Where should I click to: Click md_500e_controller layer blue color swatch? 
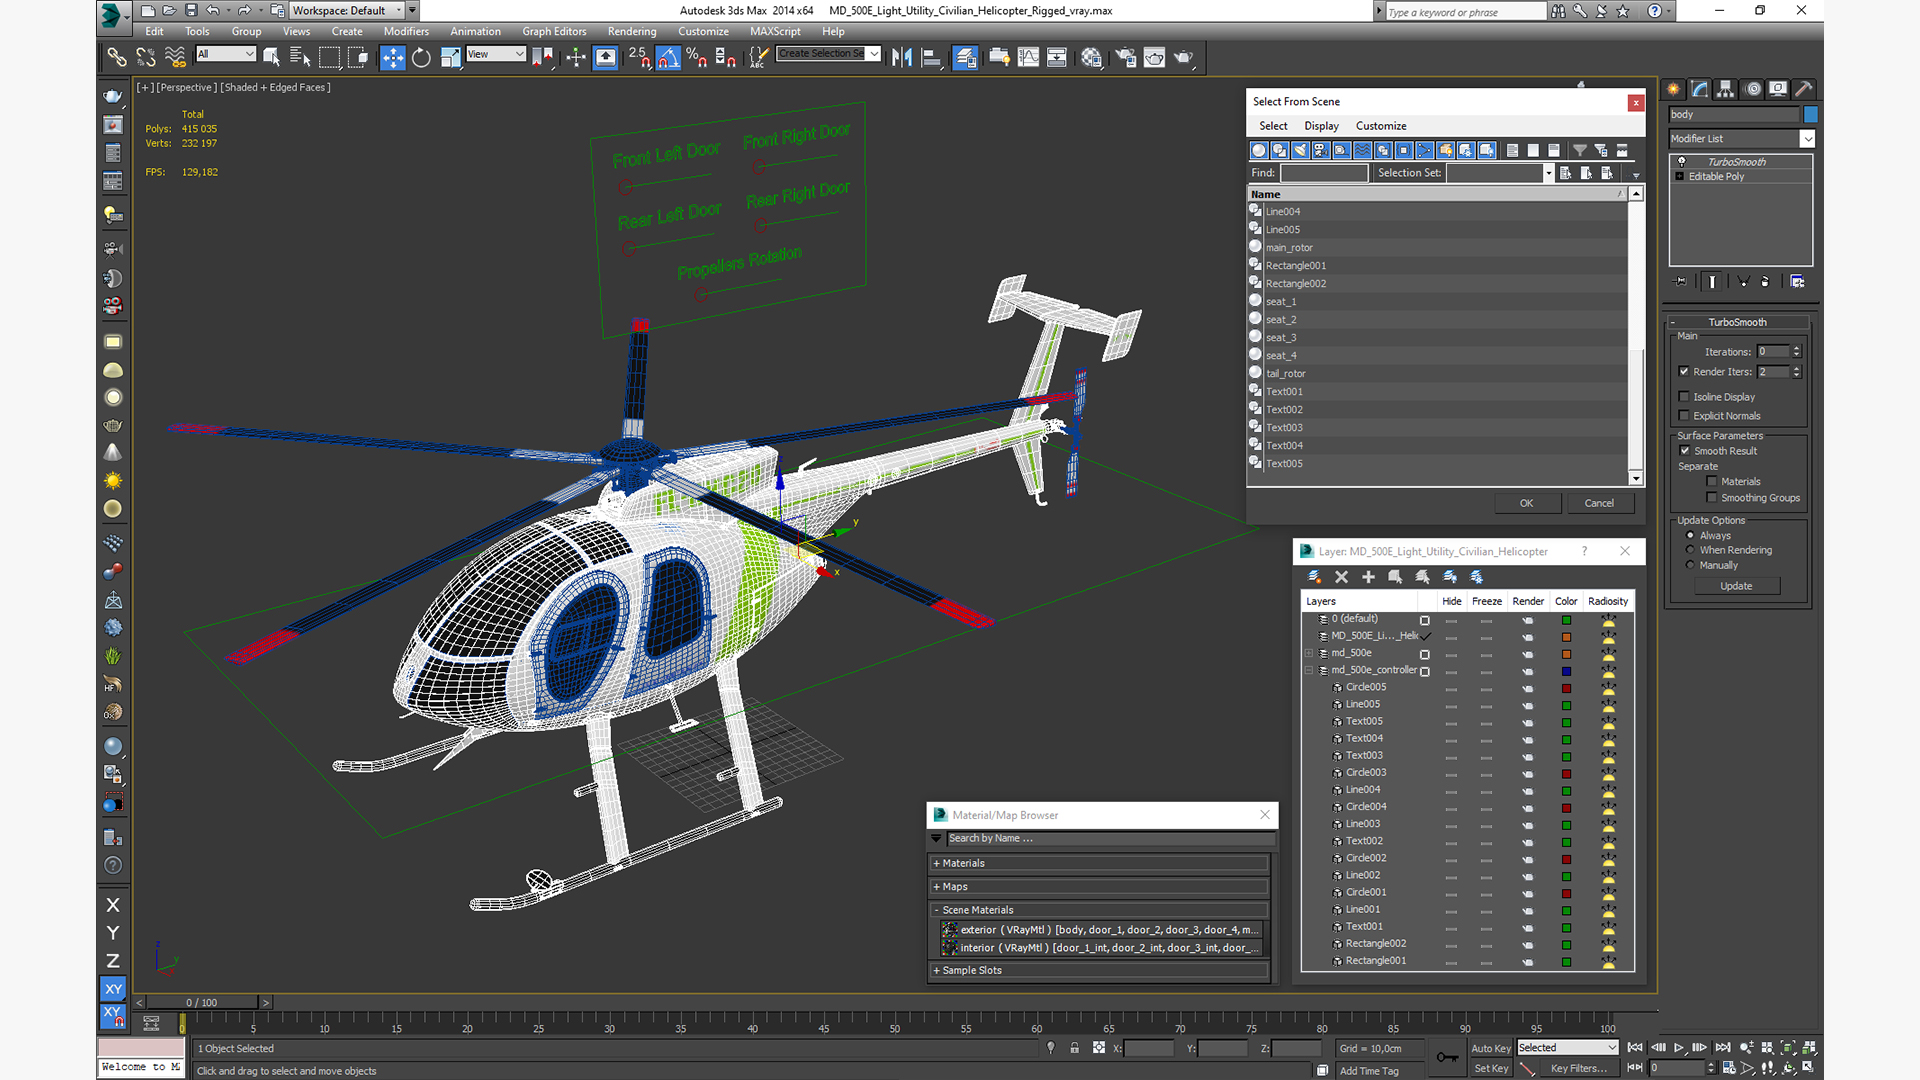click(1566, 671)
